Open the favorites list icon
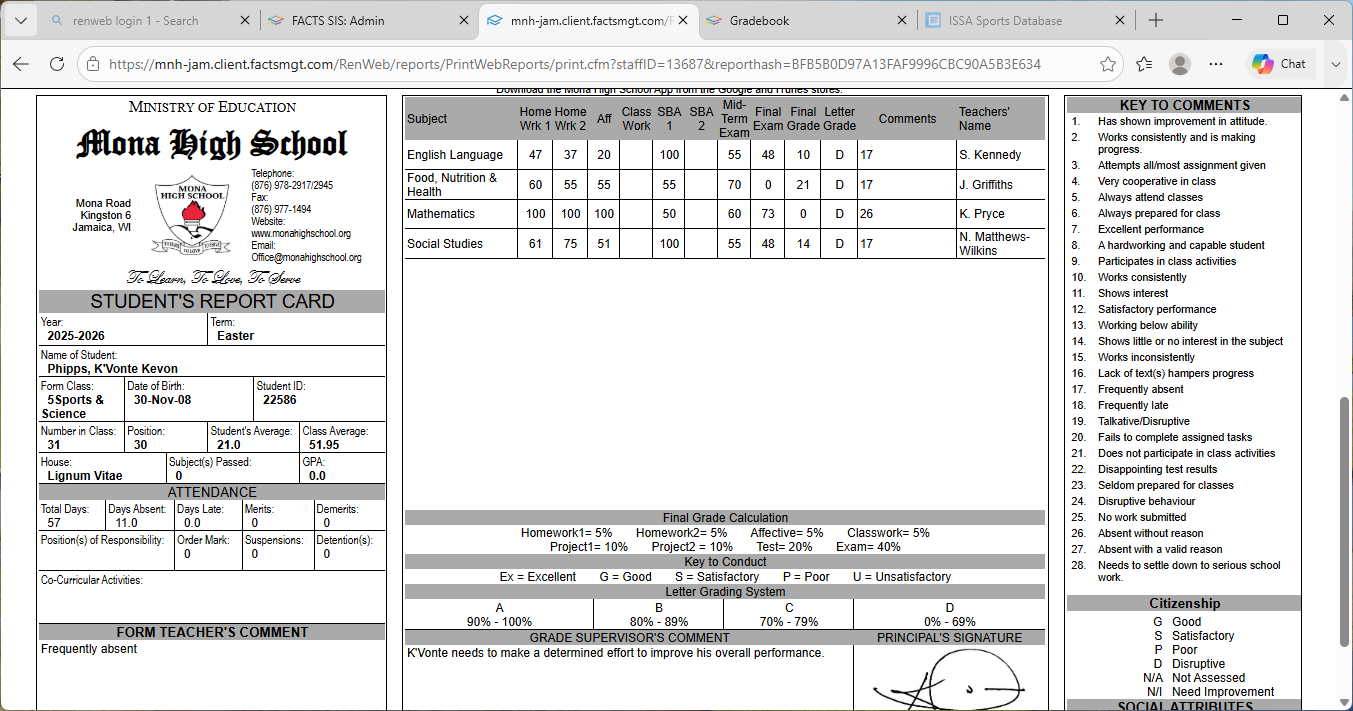The width and height of the screenshot is (1353, 711). 1144,64
